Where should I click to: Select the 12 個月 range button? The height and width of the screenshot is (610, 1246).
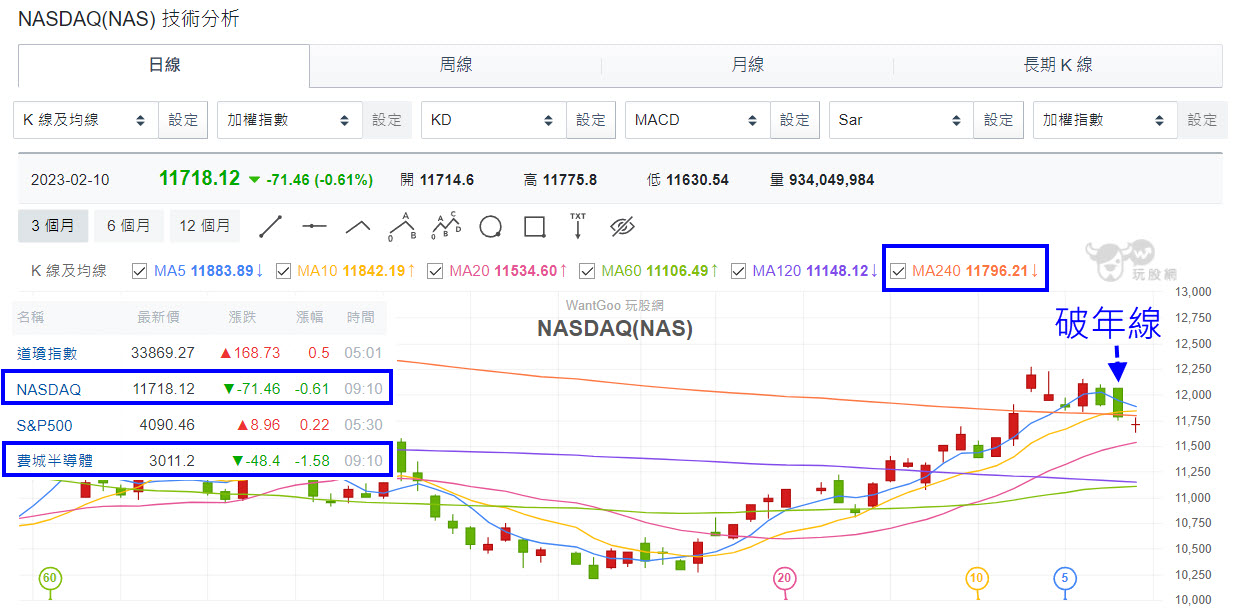[x=204, y=226]
